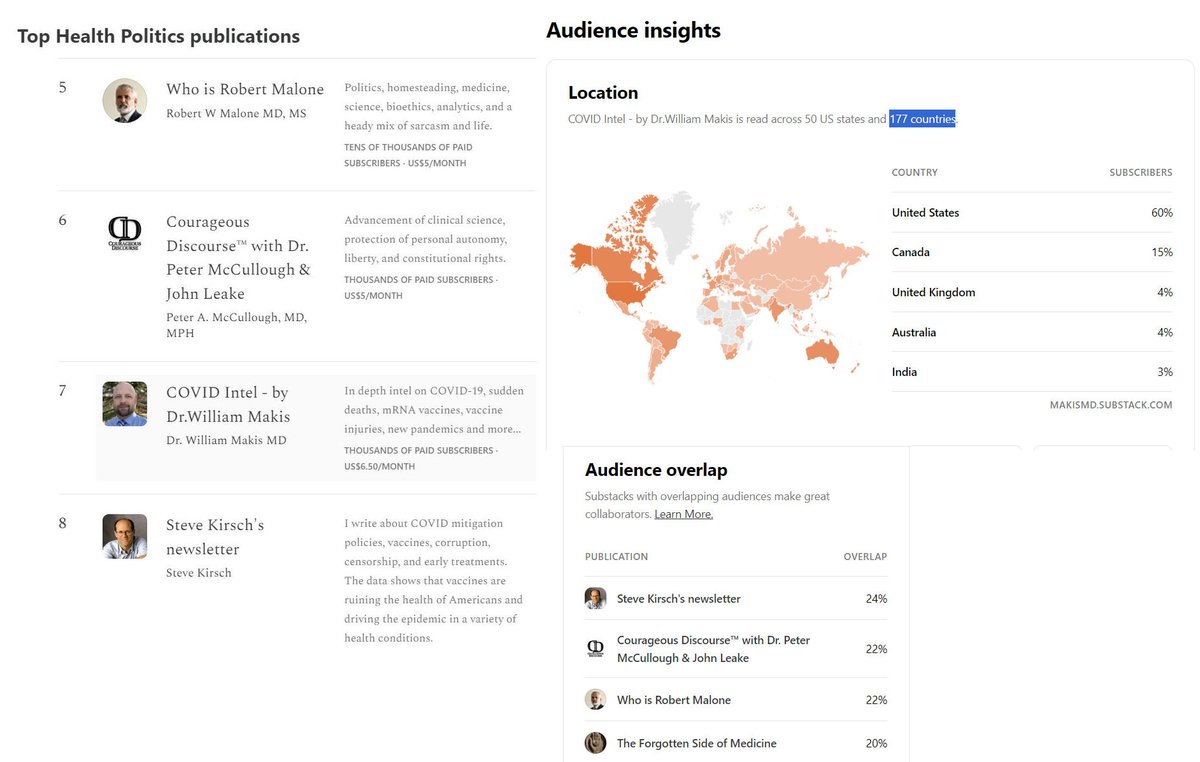1200x762 pixels.
Task: Click rank number 7 in the list
Action: pos(62,391)
